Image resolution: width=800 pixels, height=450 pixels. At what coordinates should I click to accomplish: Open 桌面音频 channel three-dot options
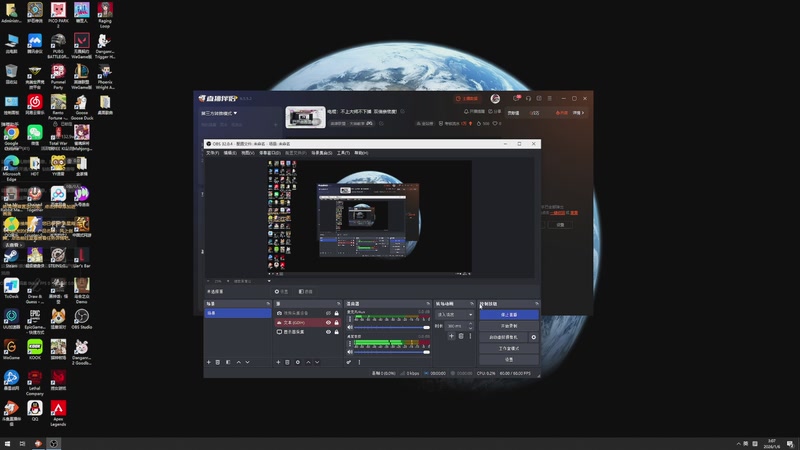click(350, 343)
